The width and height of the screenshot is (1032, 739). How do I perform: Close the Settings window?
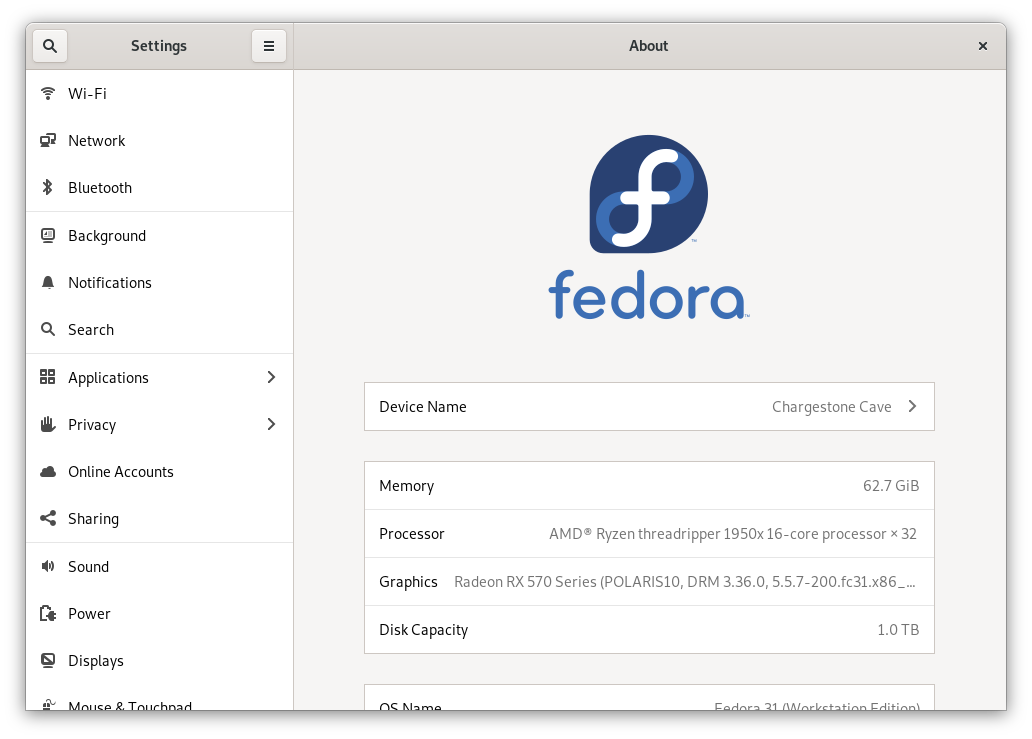coord(983,46)
